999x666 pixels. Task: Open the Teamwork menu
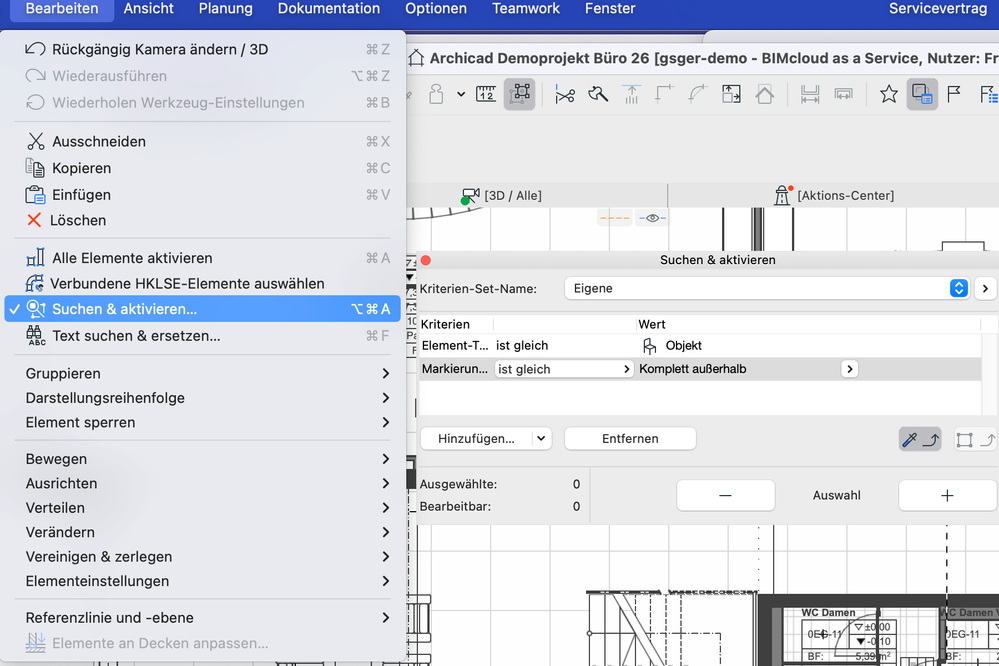point(526,9)
